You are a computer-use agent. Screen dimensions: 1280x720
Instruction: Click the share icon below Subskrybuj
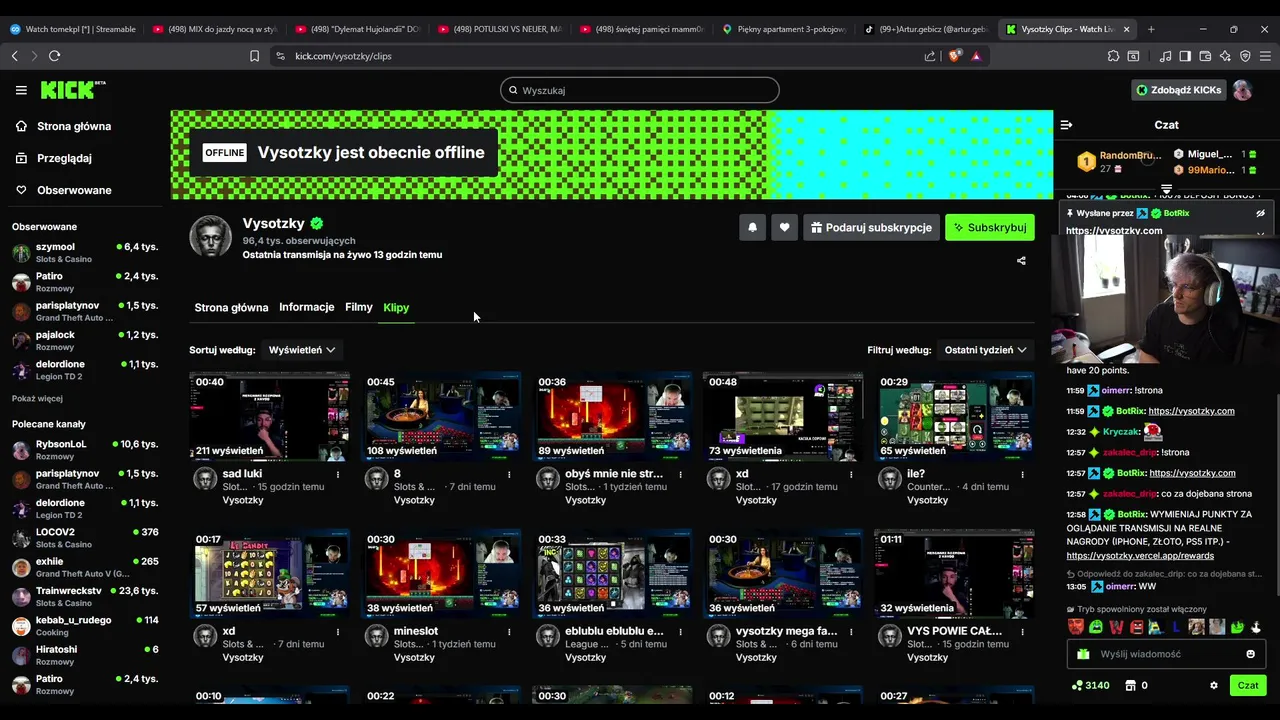point(1021,261)
